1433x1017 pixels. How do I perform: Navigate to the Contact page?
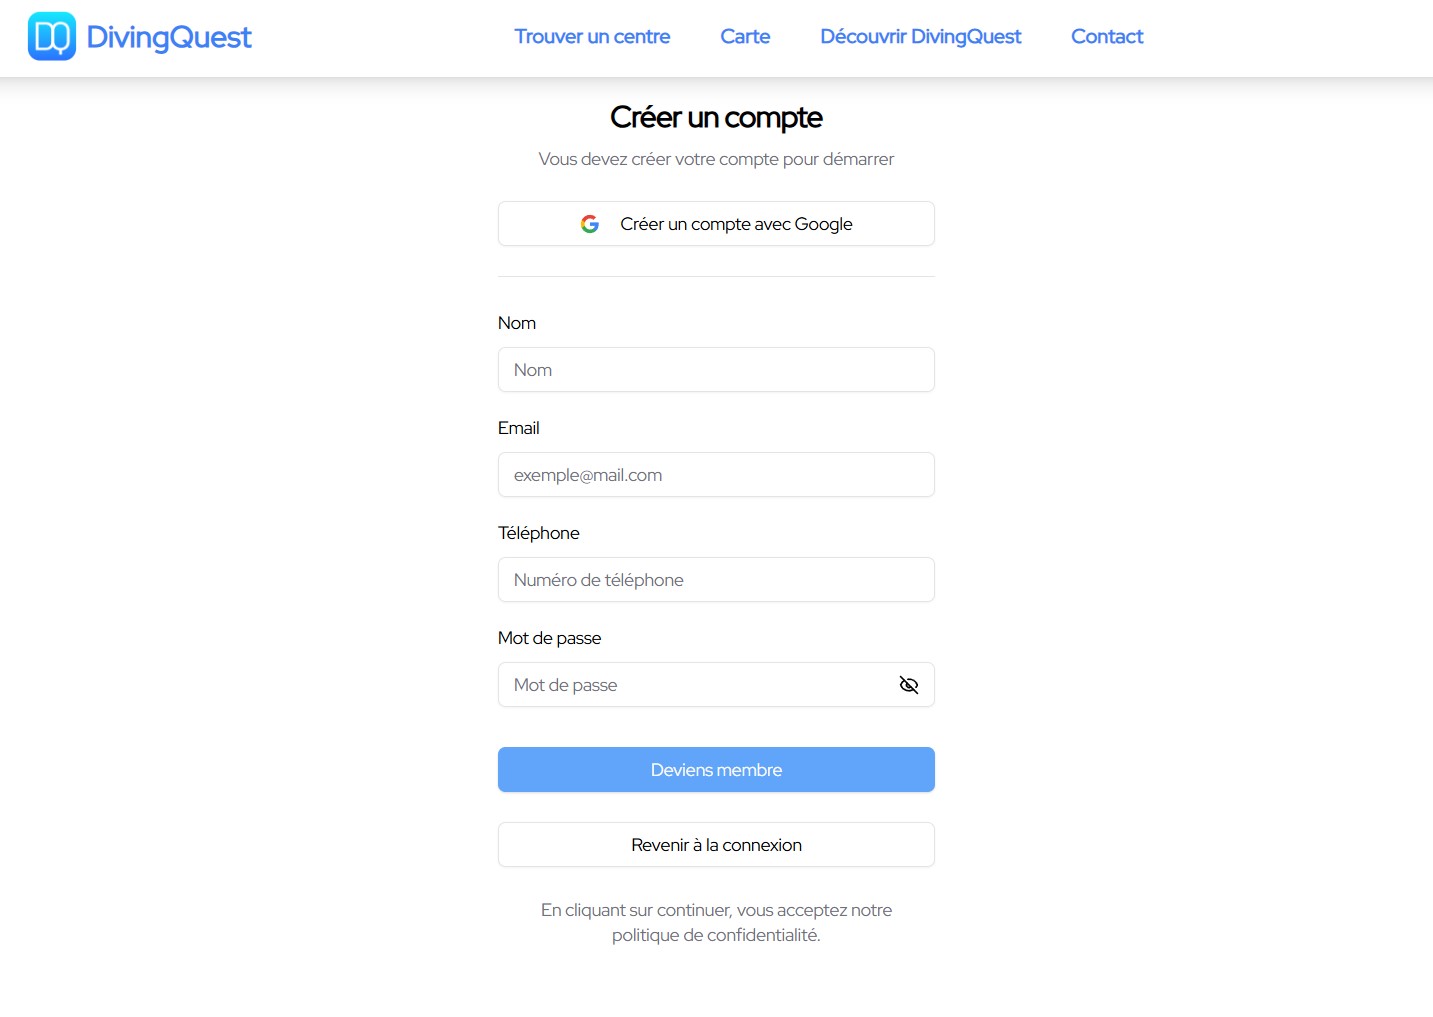[x=1106, y=37]
